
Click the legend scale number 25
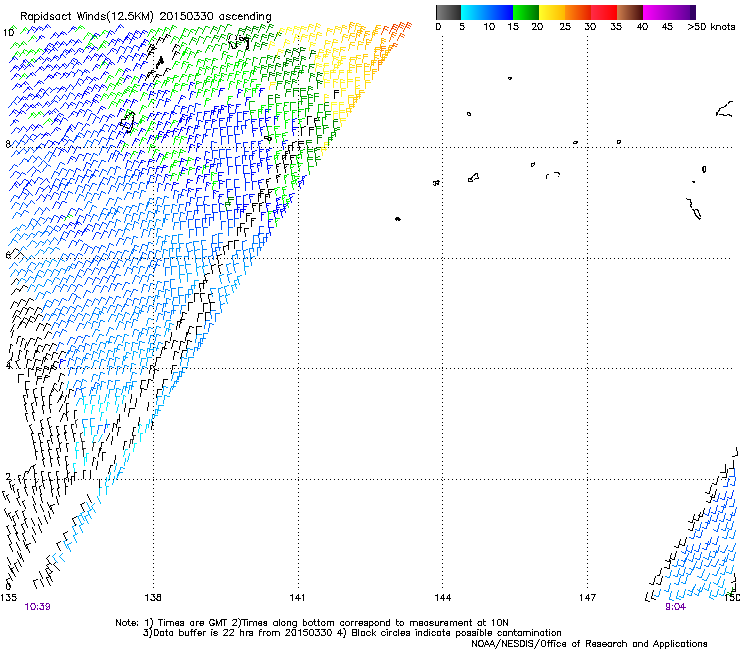click(x=565, y=26)
